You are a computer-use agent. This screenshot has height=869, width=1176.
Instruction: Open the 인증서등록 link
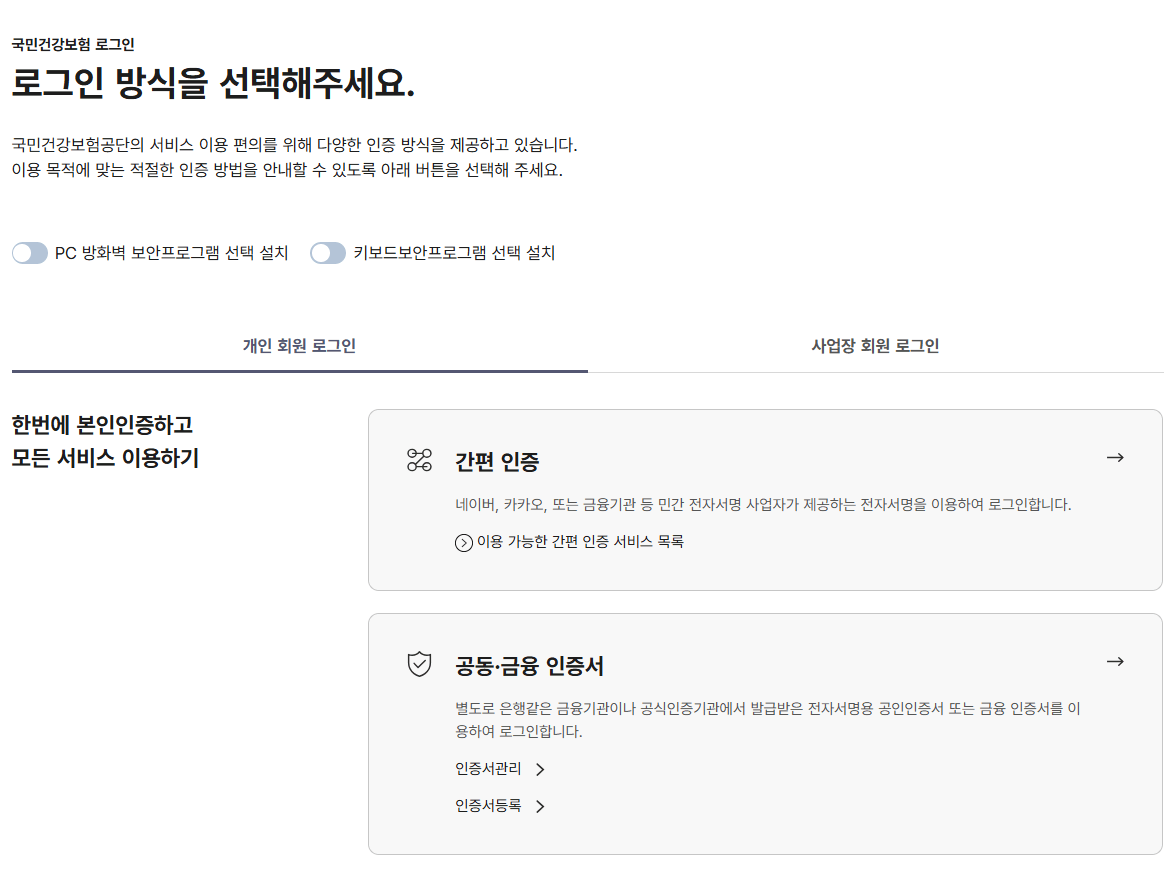(x=487, y=806)
